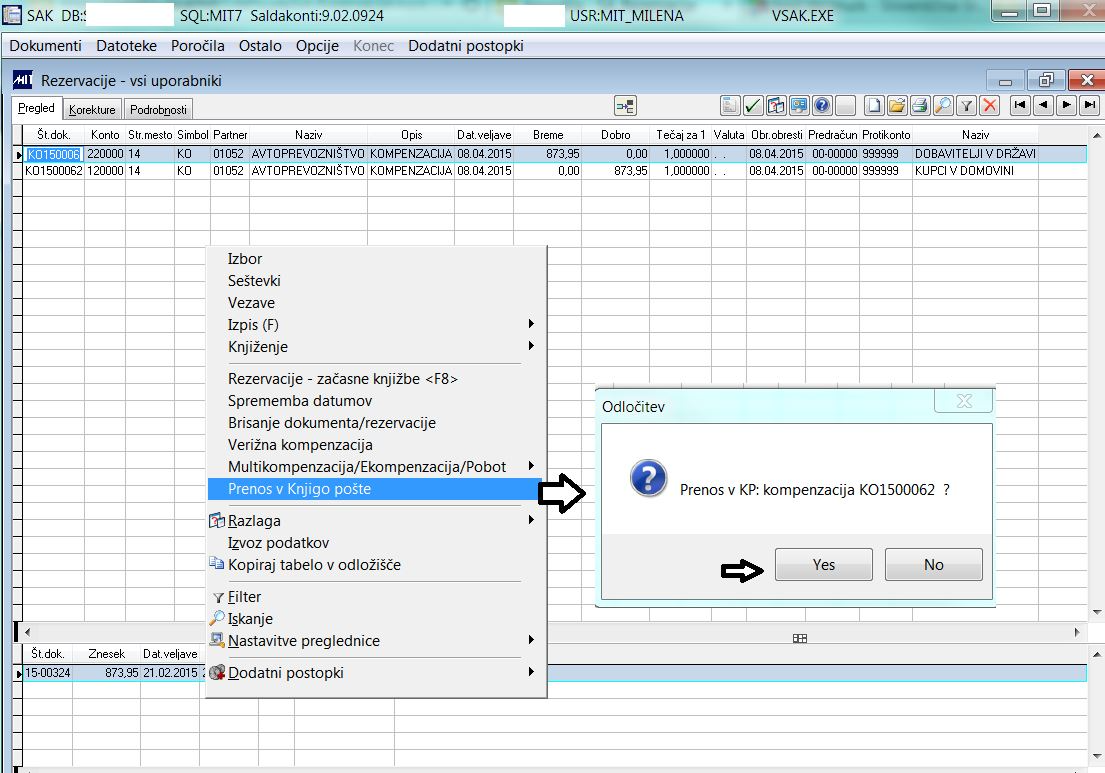Click the green checkmark toolbar icon

click(753, 105)
